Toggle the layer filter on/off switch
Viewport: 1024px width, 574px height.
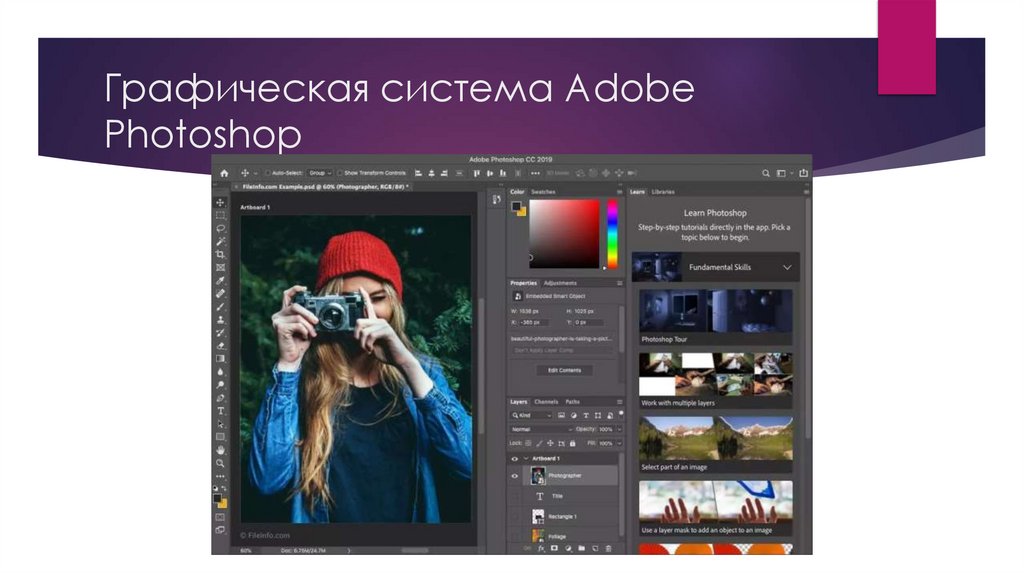click(620, 413)
